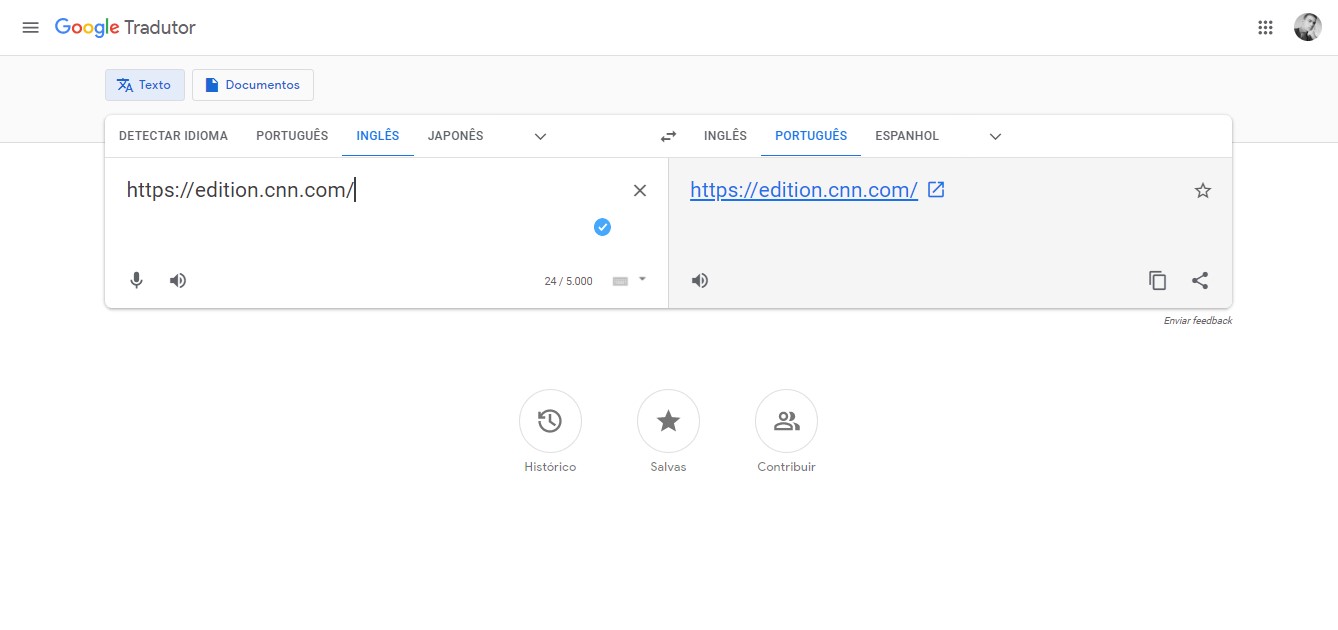Save the translation with the star
The width and height of the screenshot is (1338, 630).
(1203, 190)
